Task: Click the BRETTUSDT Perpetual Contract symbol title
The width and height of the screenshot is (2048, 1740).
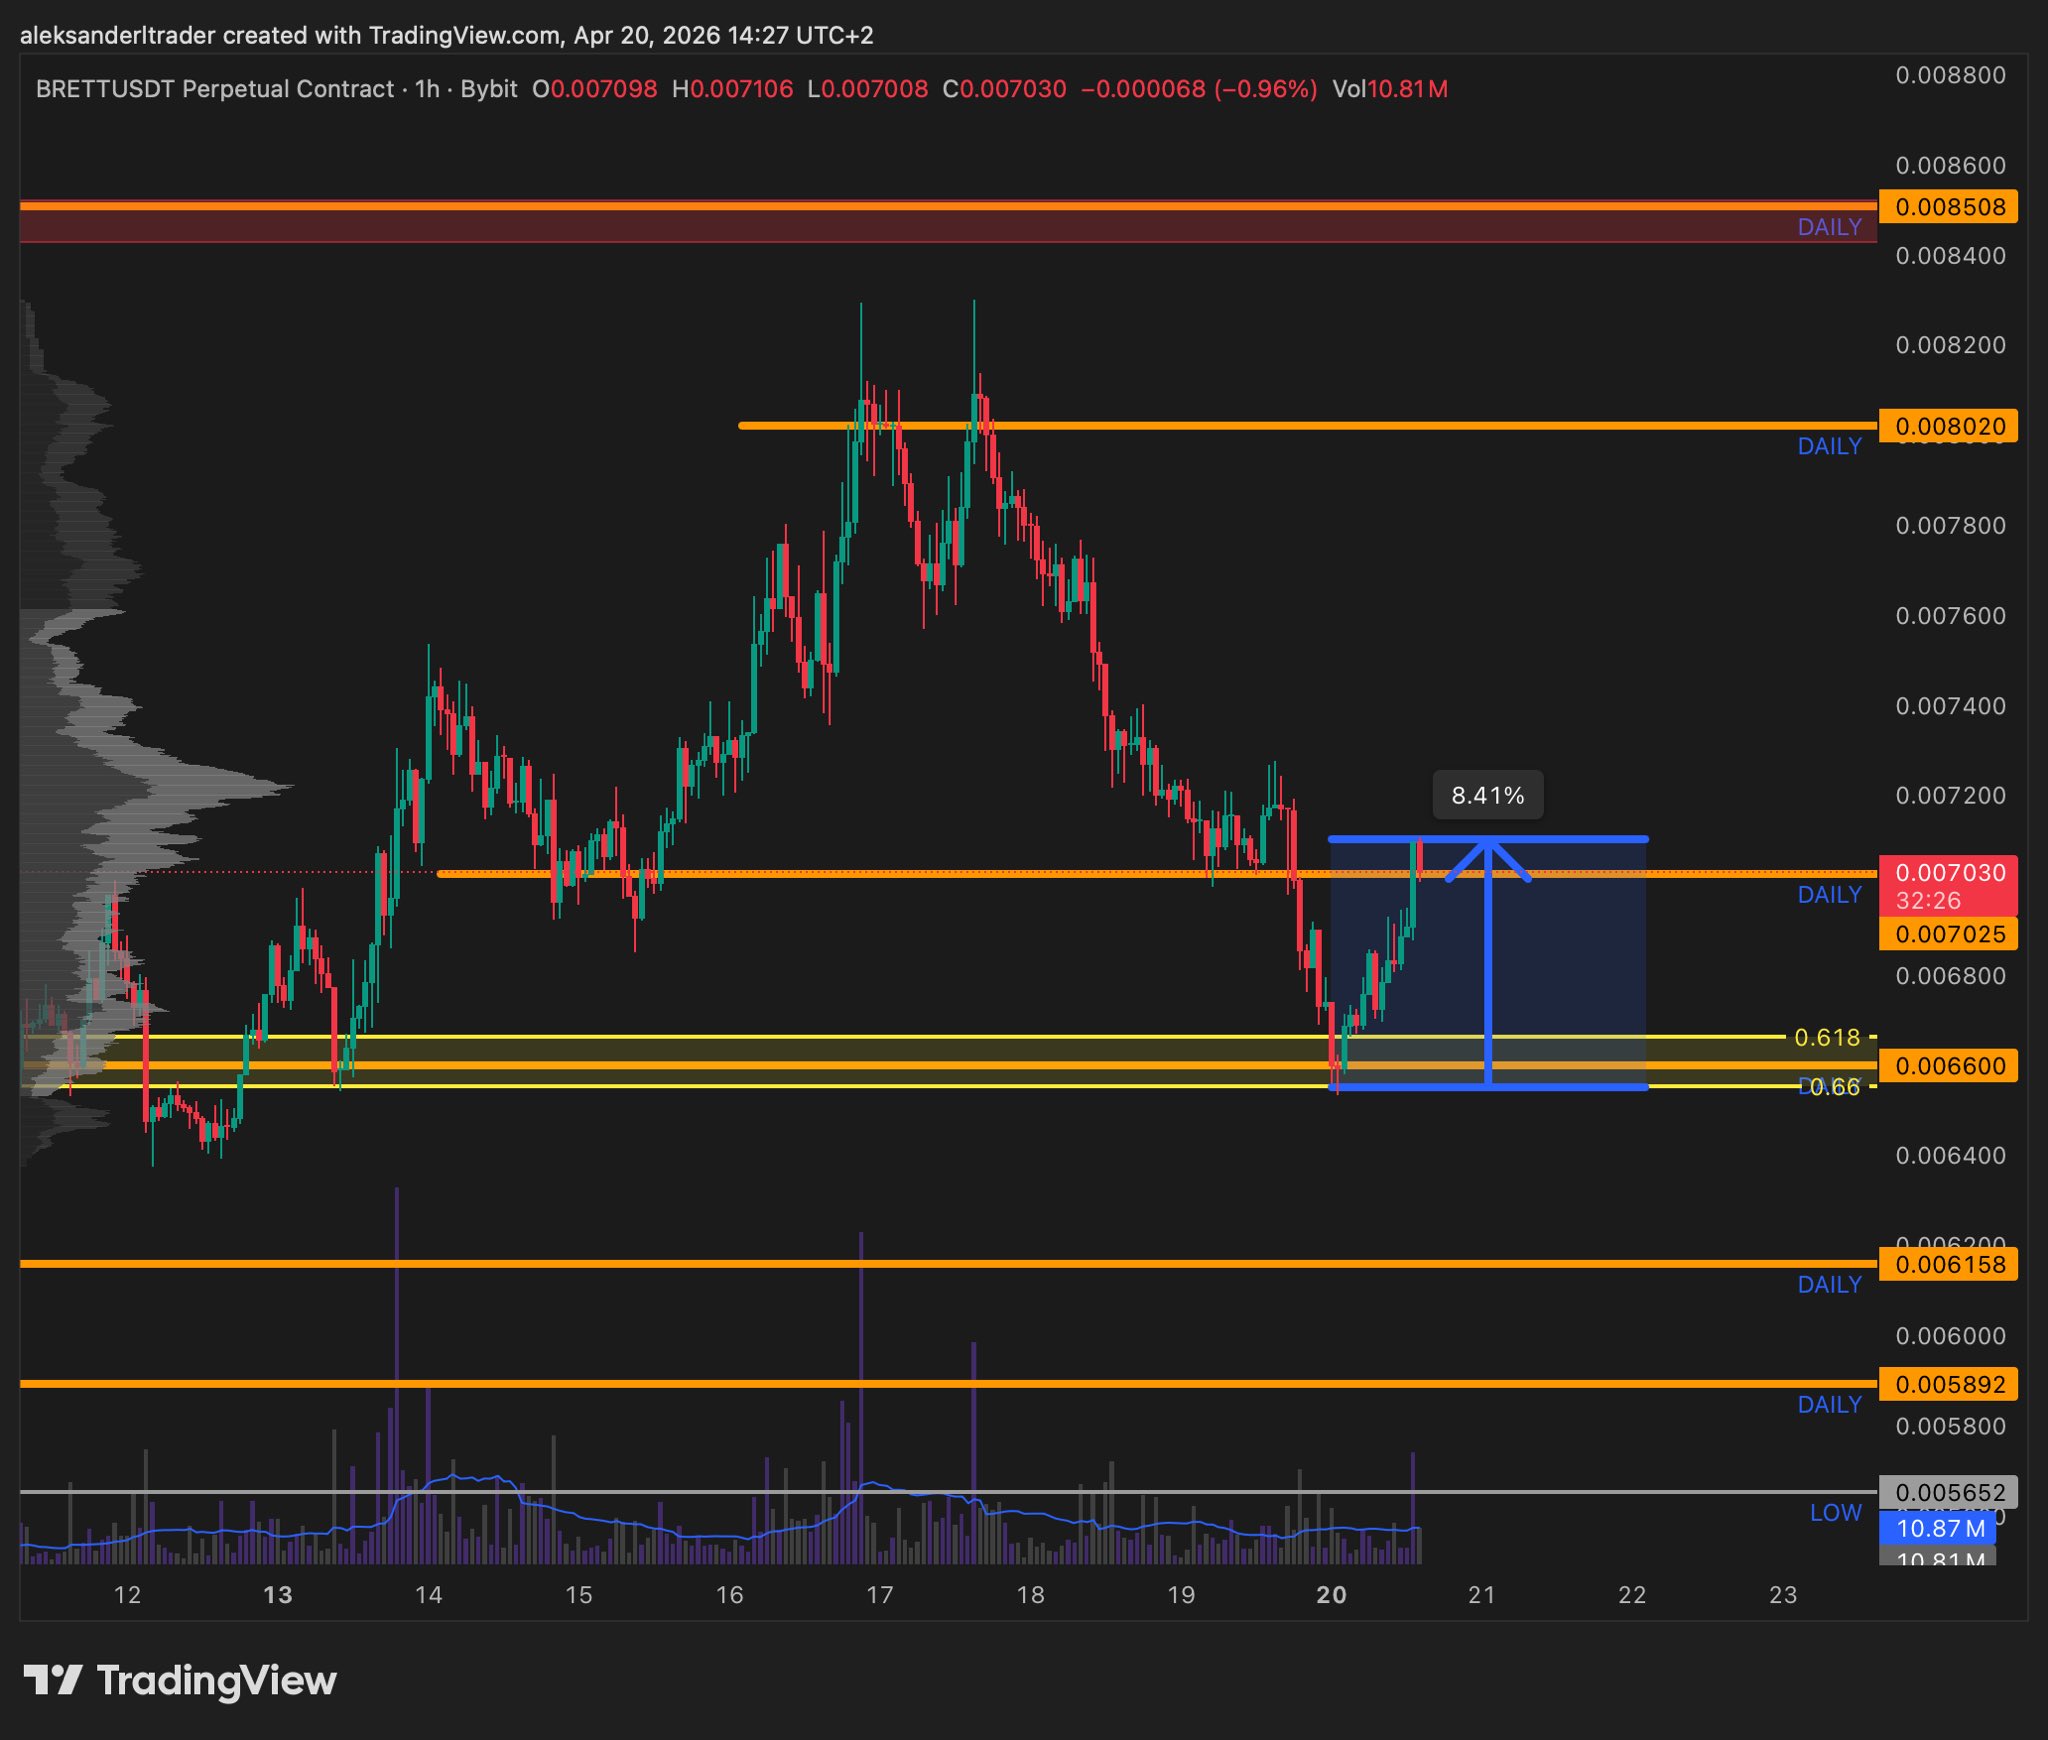Action: point(215,89)
